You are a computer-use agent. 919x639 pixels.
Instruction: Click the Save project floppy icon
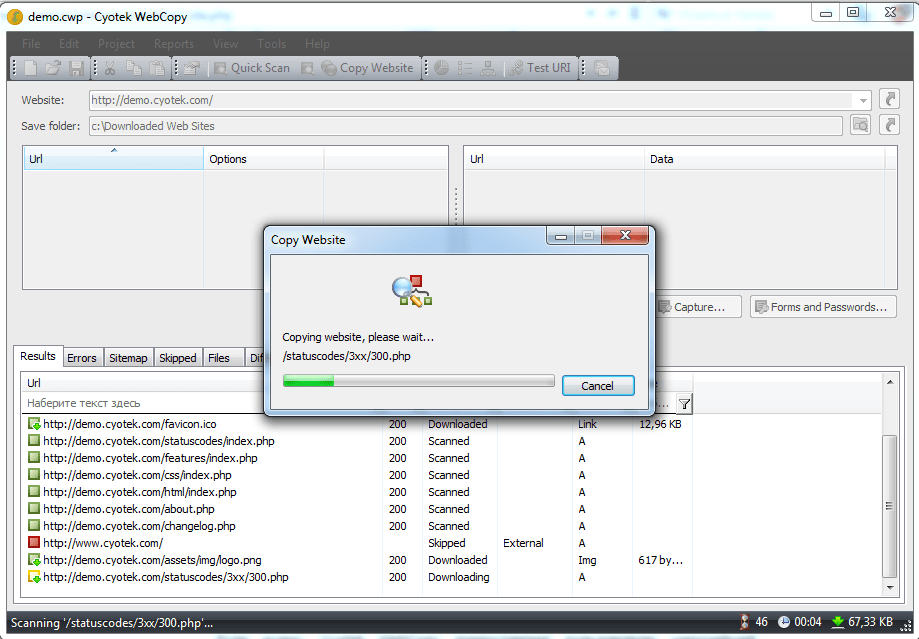(76, 68)
